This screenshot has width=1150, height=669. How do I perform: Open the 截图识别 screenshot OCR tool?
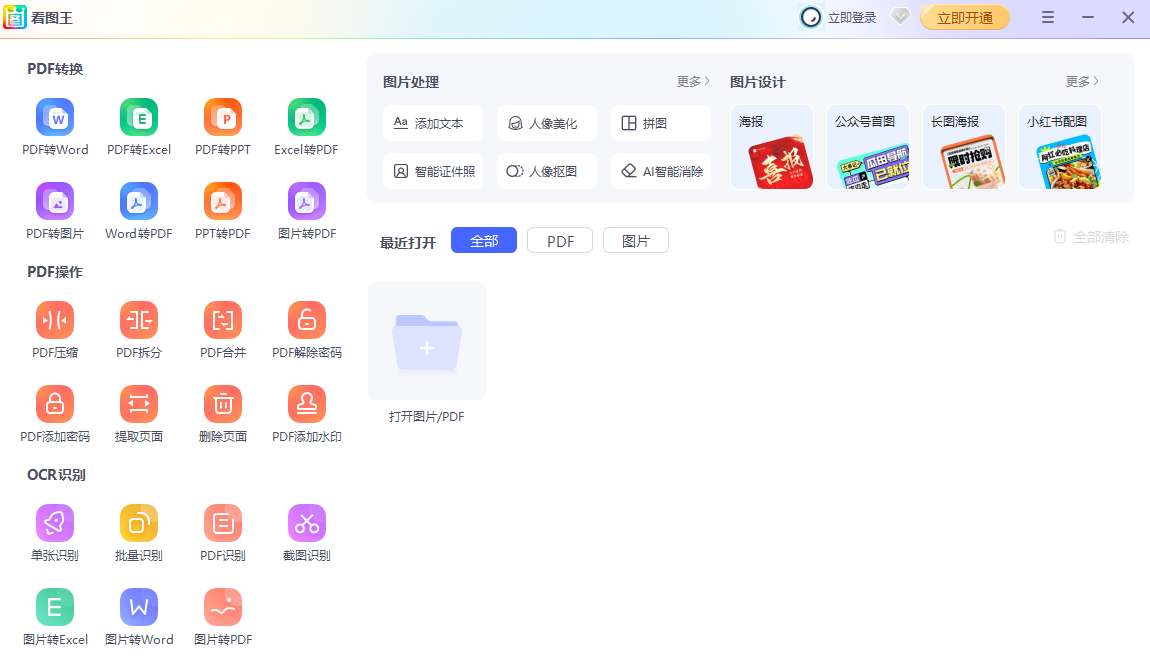306,530
